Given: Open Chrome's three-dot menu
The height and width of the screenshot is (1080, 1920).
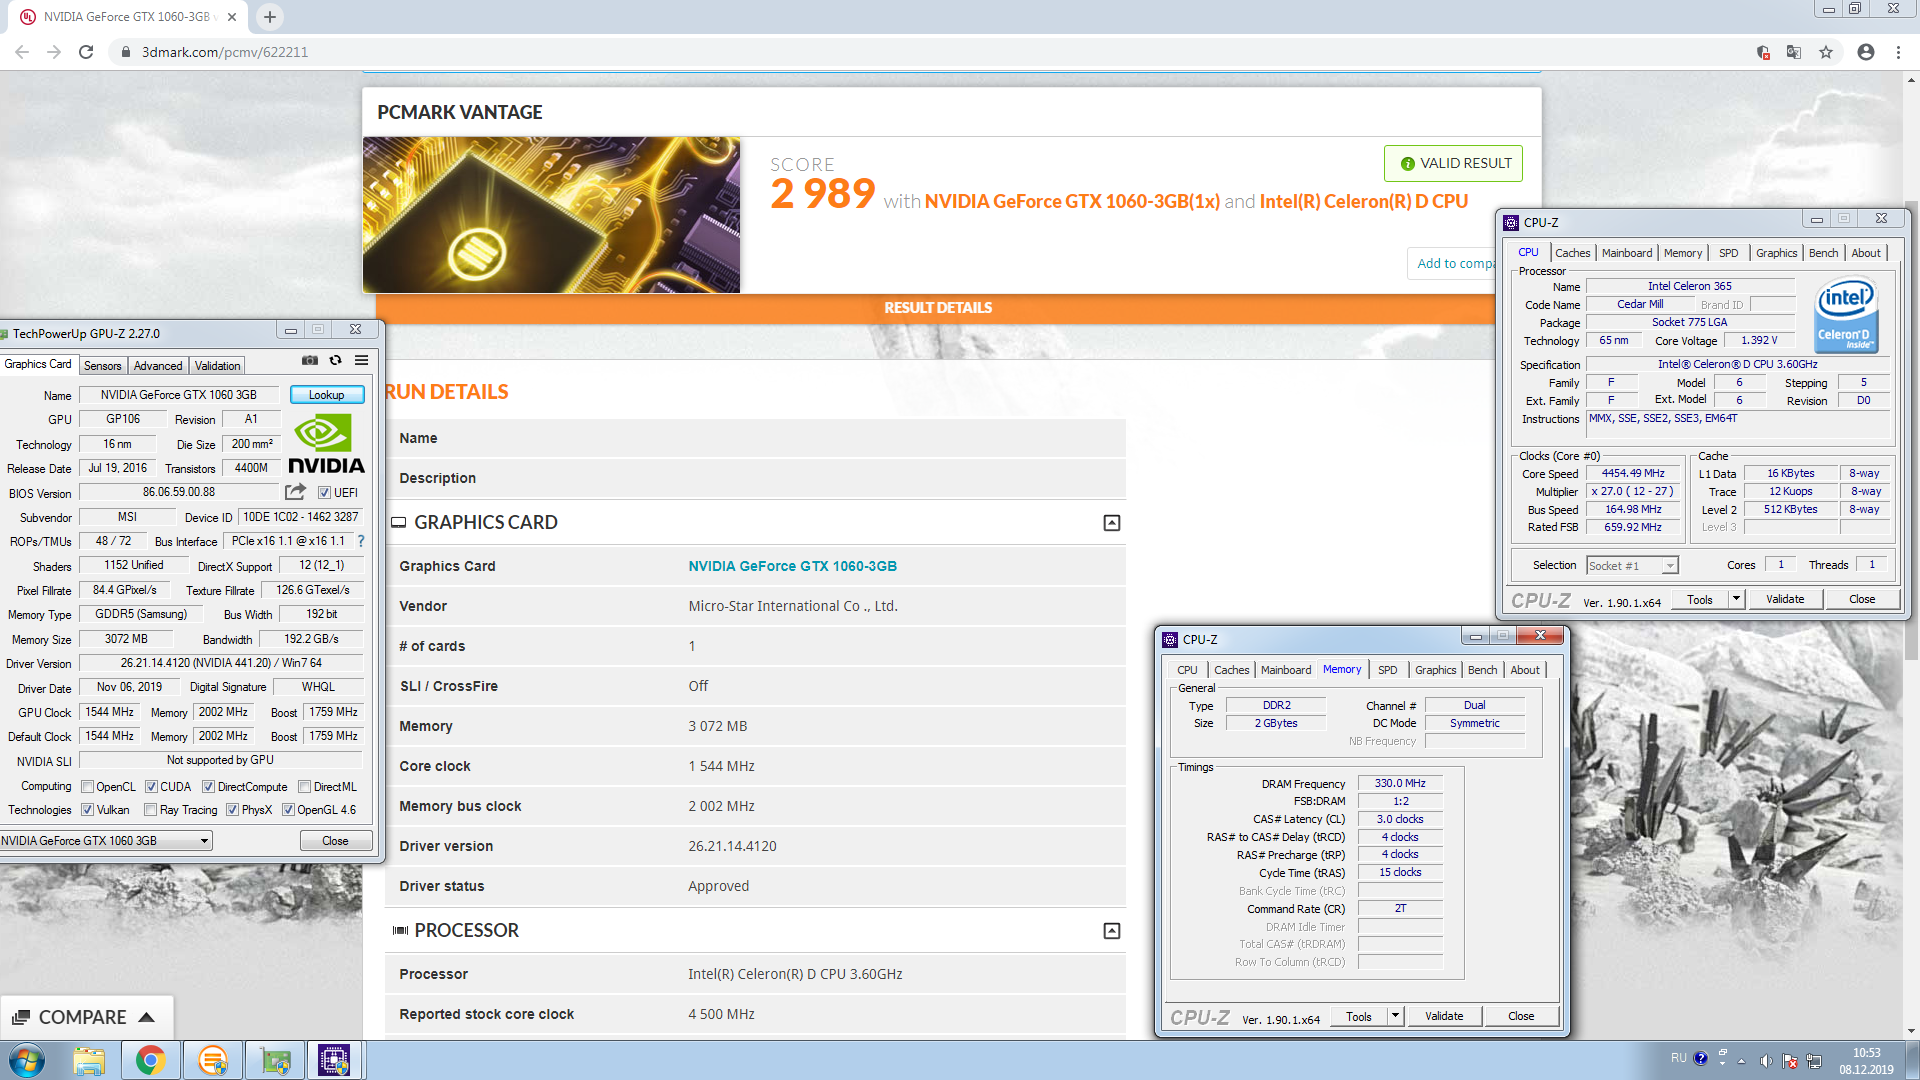Looking at the screenshot, I should tap(1898, 52).
